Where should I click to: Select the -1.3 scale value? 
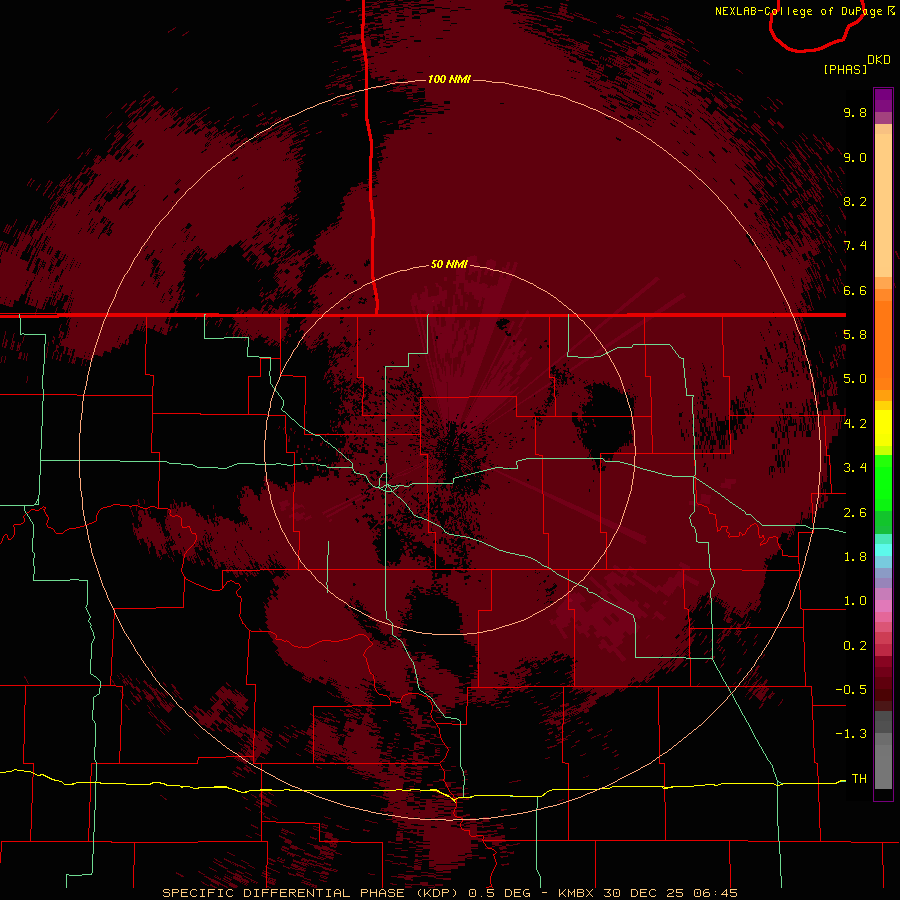click(x=851, y=734)
